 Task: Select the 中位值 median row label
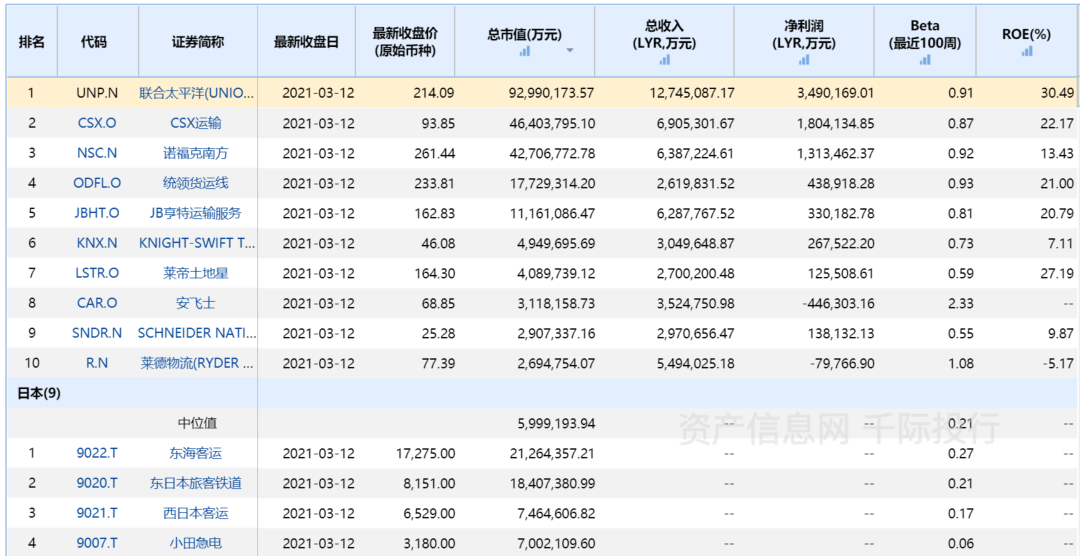coord(198,423)
